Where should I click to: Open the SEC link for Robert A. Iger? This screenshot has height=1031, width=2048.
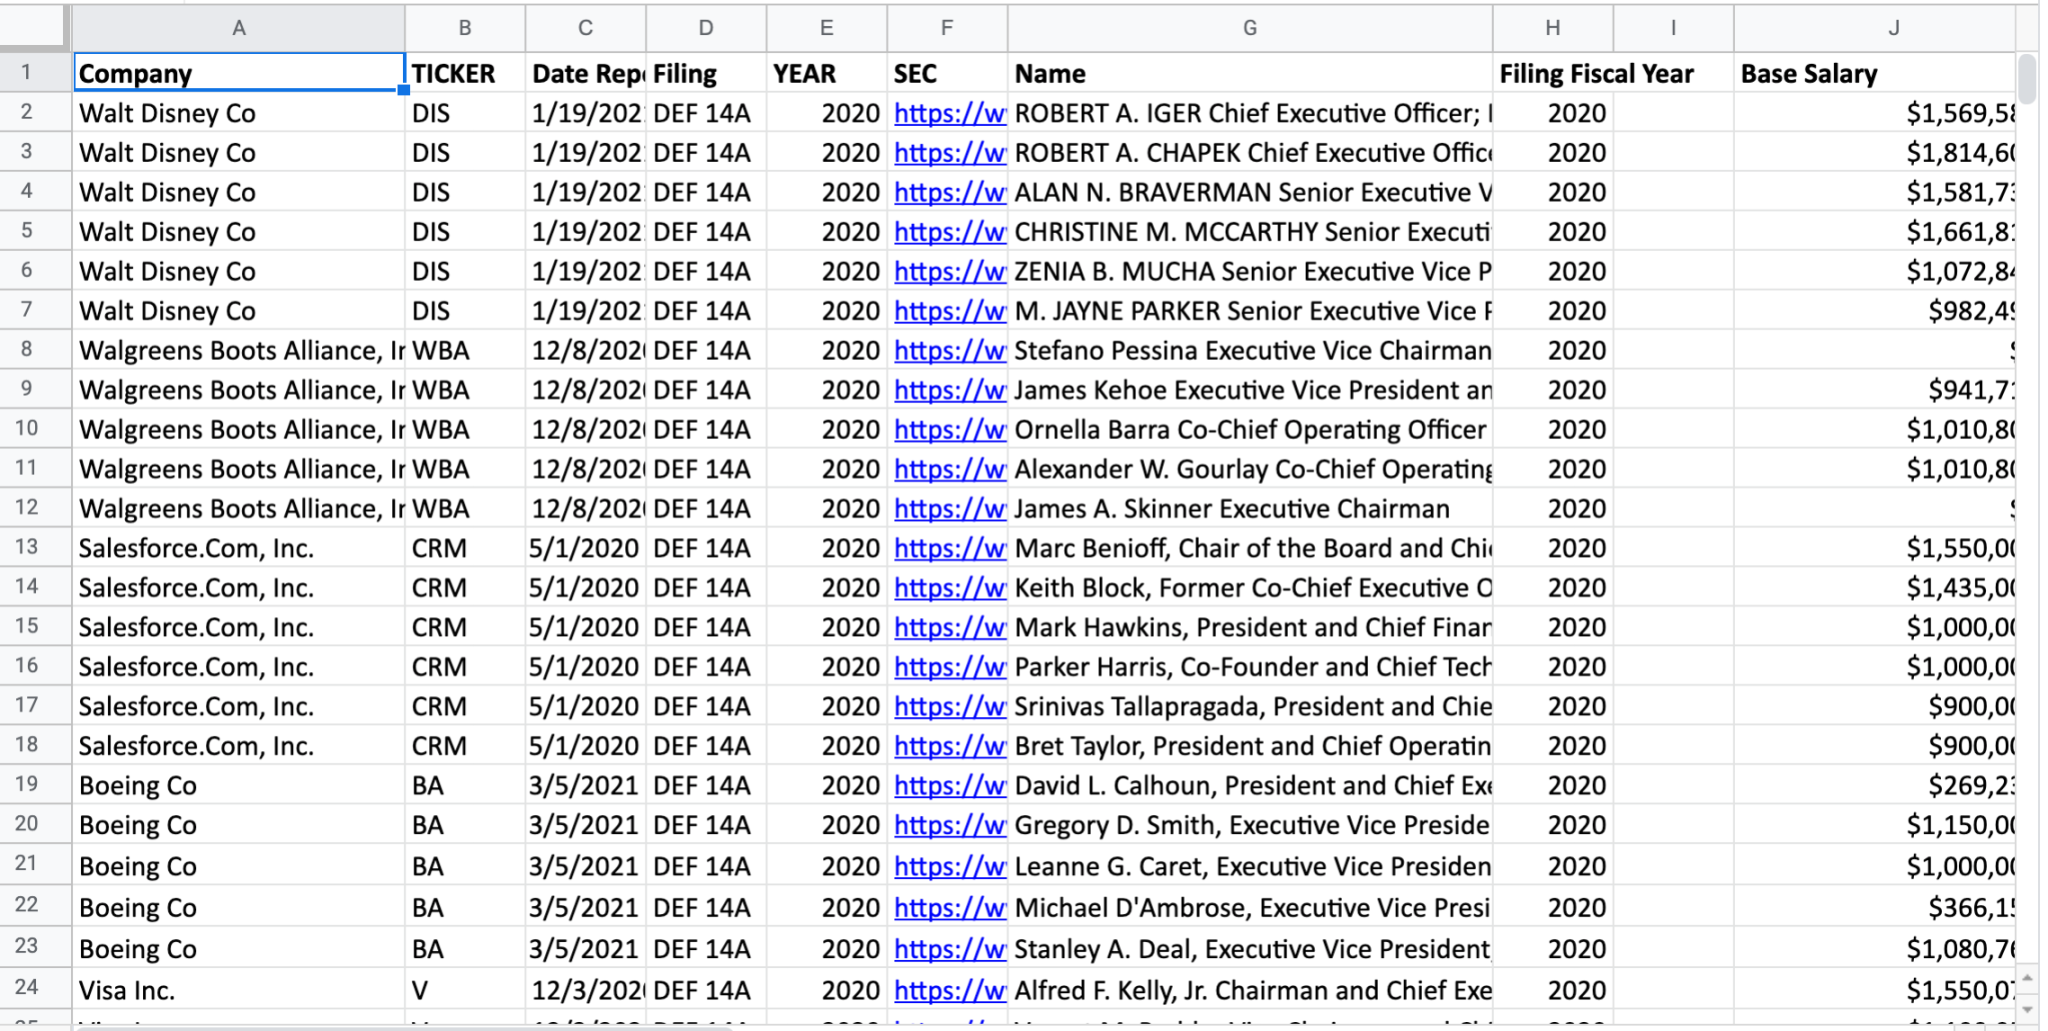[948, 113]
